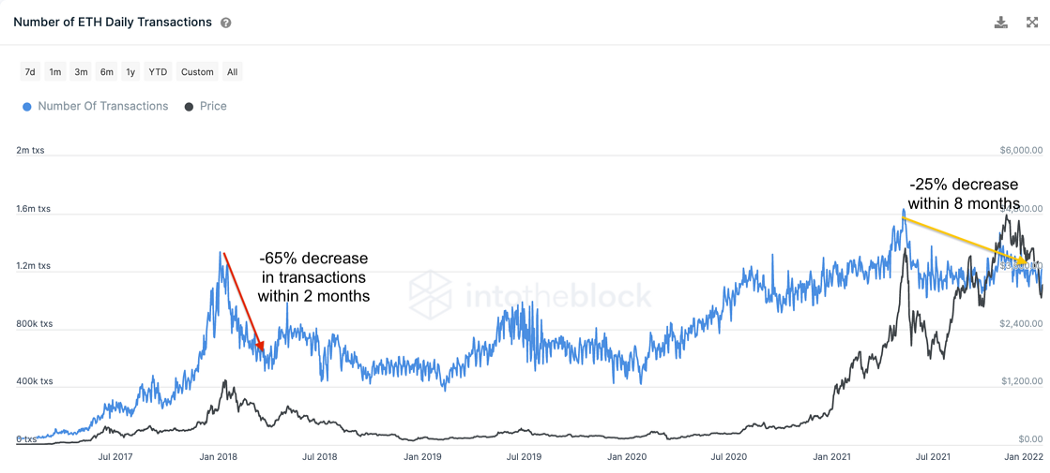Set range to 6m
Screen dimensions: 1050x473
coord(107,72)
